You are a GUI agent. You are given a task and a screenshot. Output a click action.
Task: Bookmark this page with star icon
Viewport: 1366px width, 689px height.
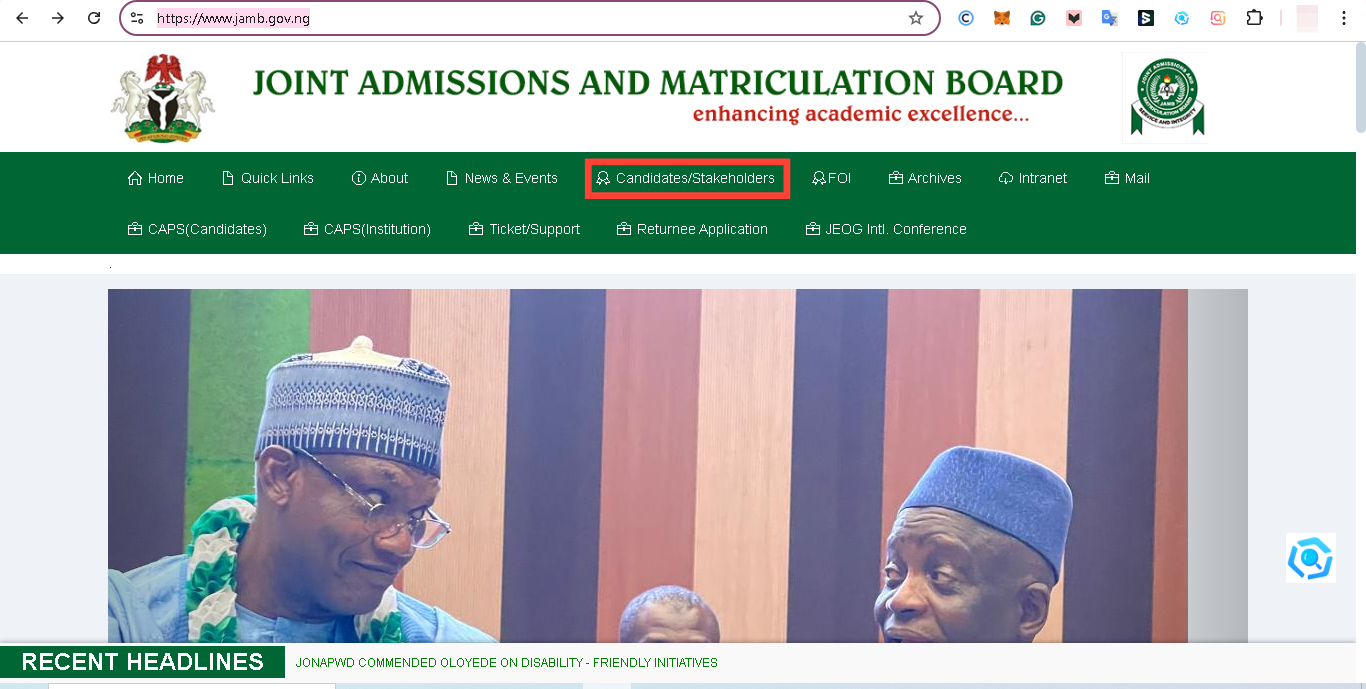pos(915,18)
